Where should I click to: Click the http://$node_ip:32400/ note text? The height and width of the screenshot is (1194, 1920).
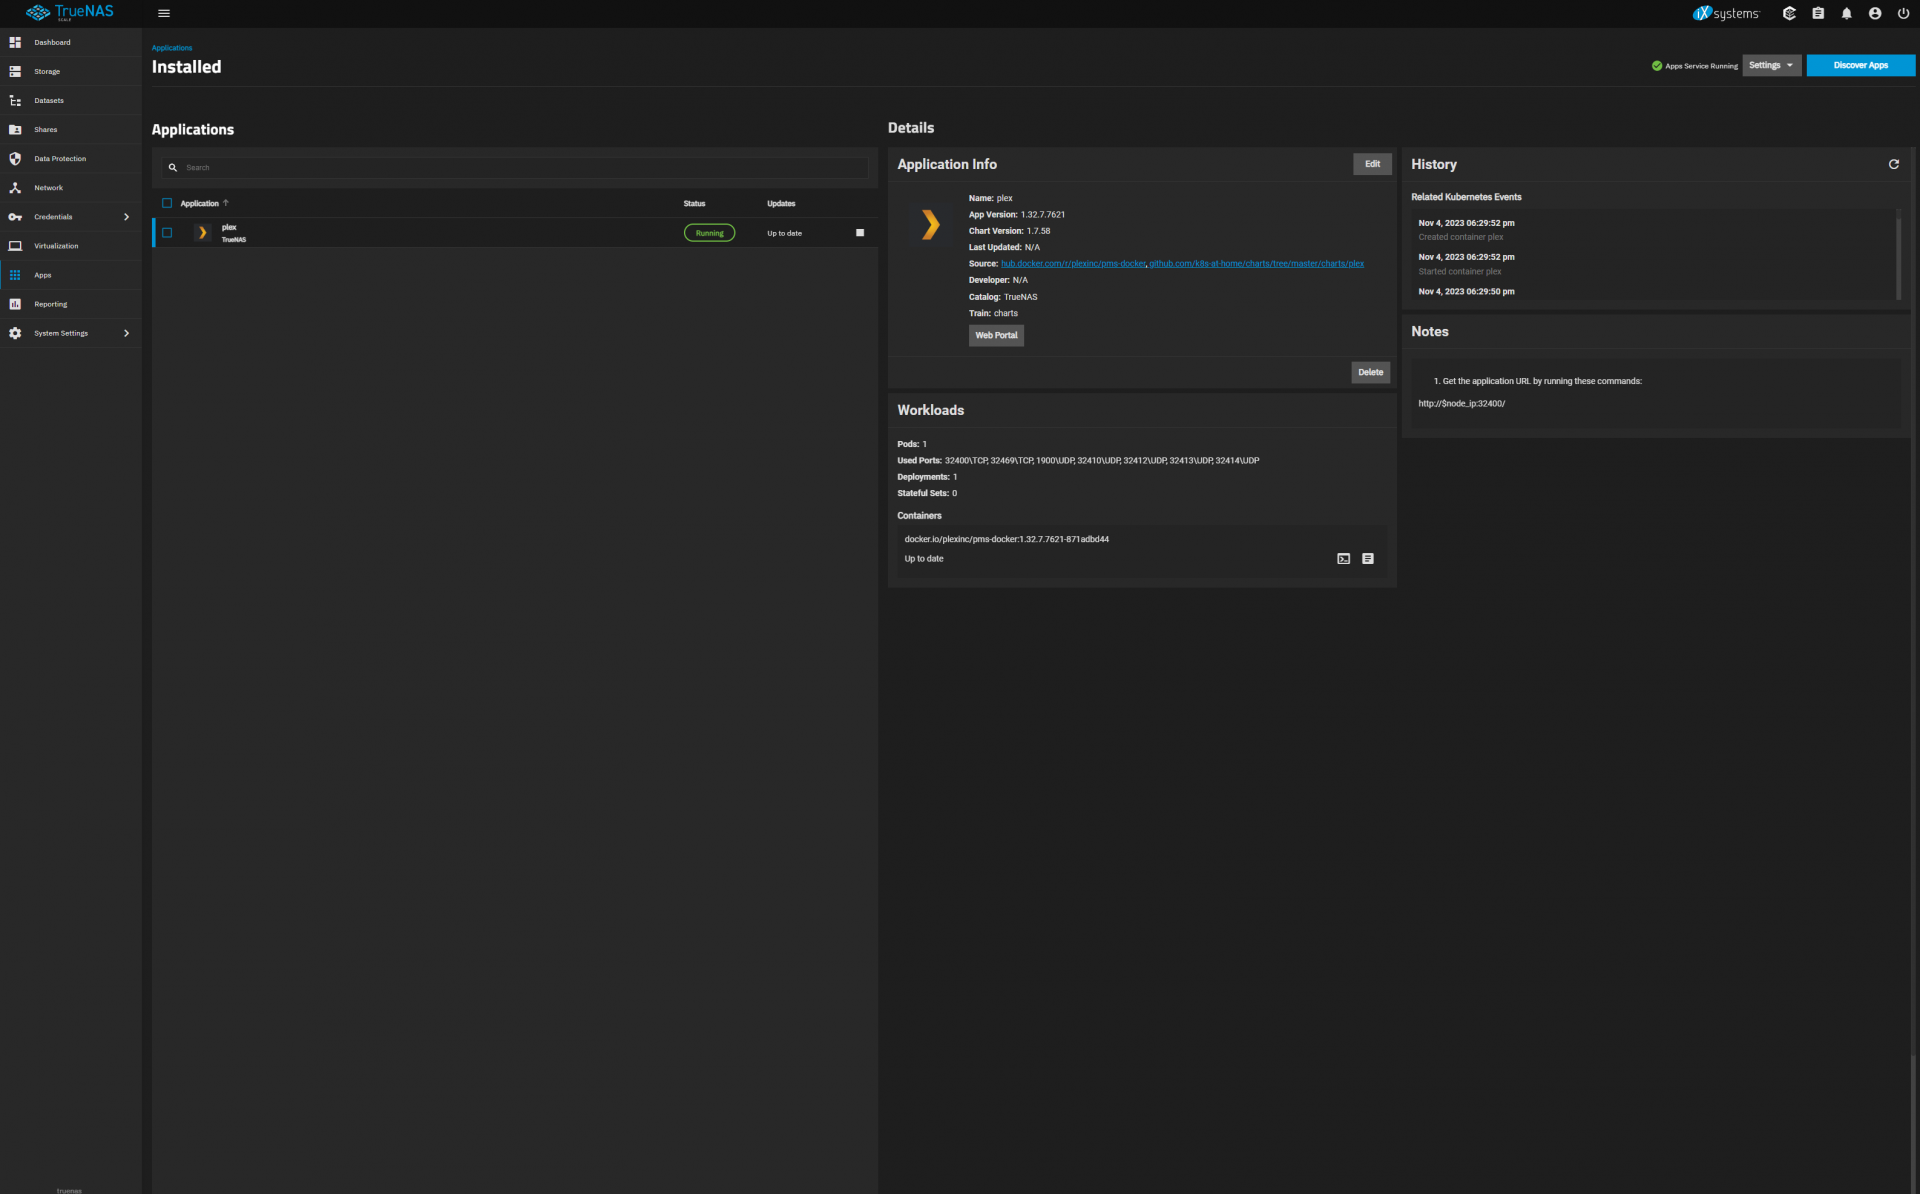pyautogui.click(x=1461, y=404)
